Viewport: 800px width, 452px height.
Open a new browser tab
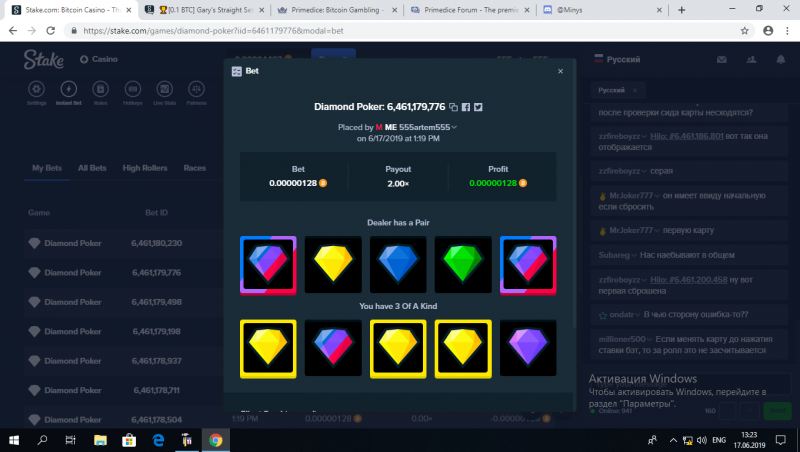tap(682, 10)
